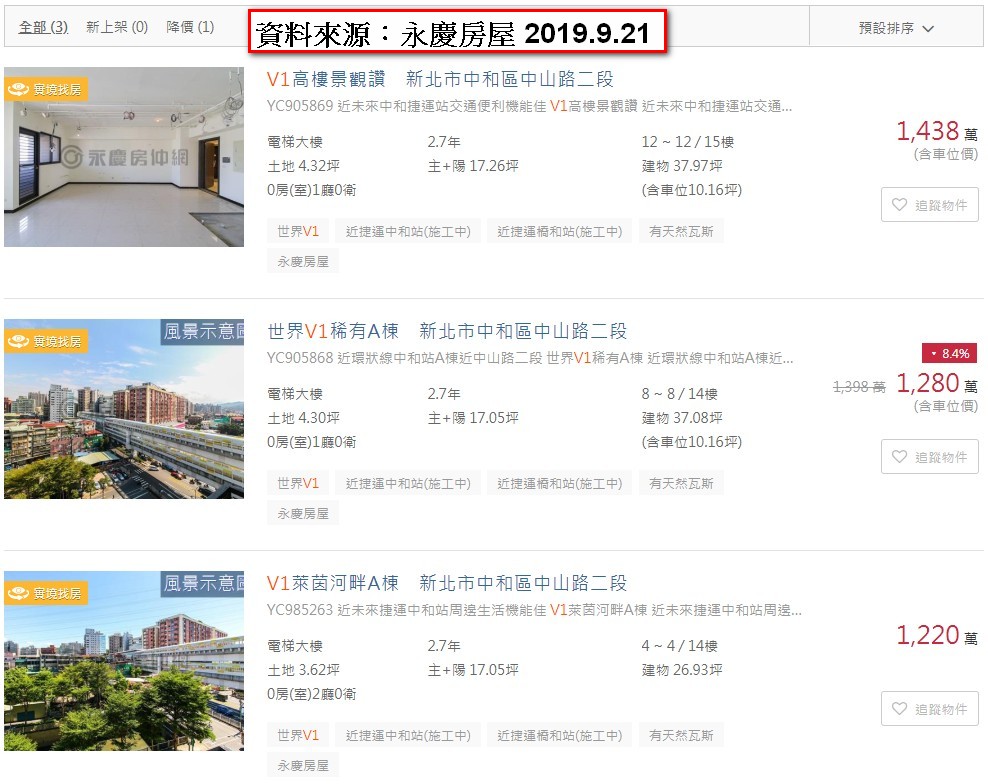Click the 世界V1 tag under V1高樓景觀讚
The image size is (988, 784).
pos(298,231)
